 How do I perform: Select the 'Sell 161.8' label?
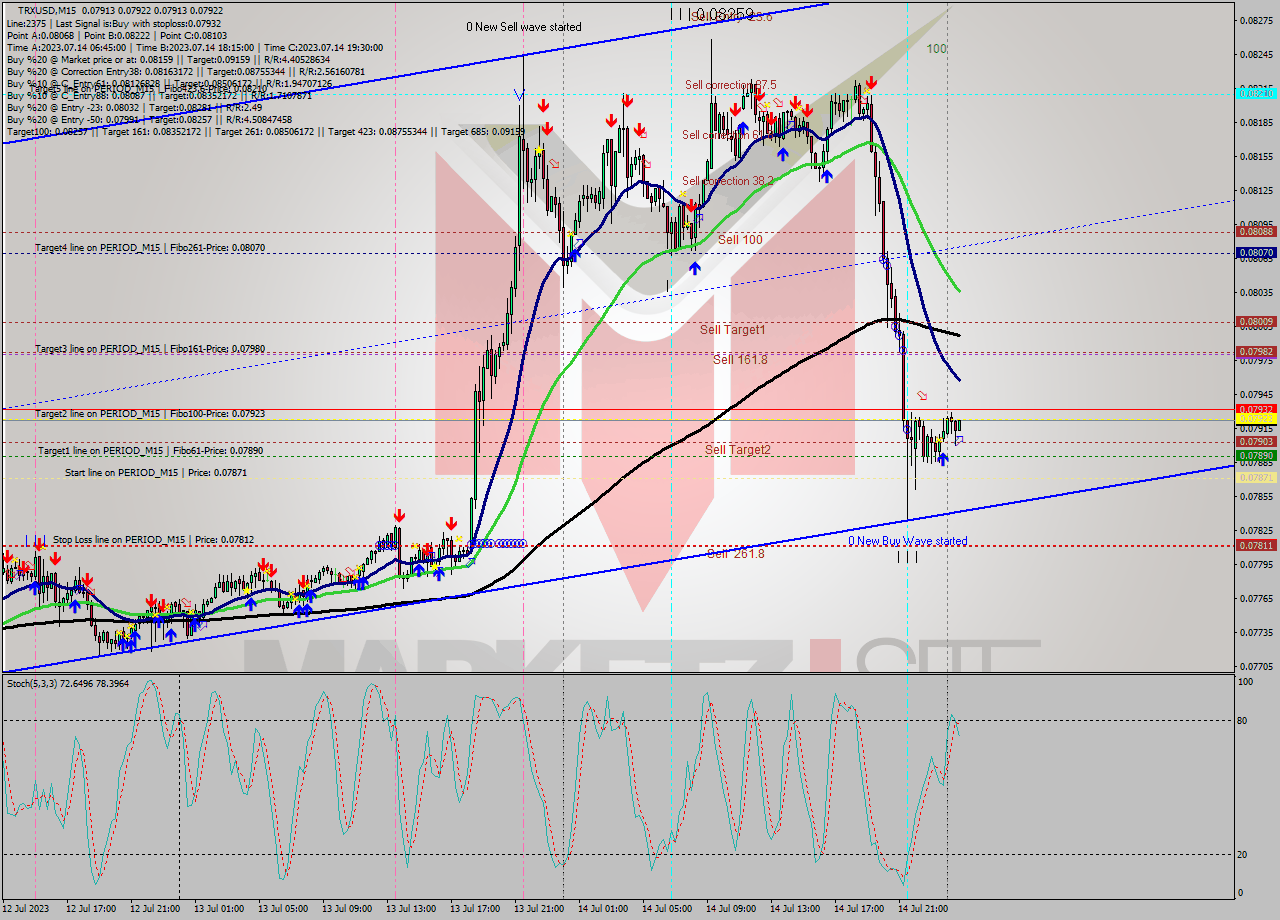coord(740,360)
